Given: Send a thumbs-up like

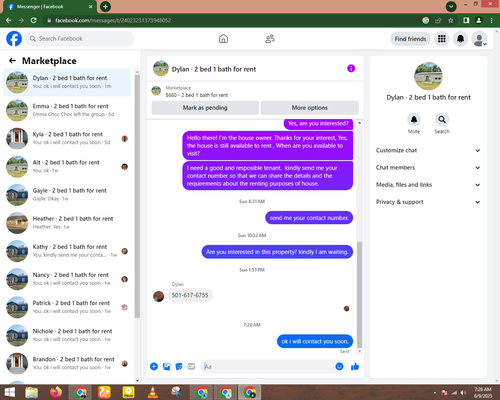Looking at the screenshot, I should (x=355, y=367).
